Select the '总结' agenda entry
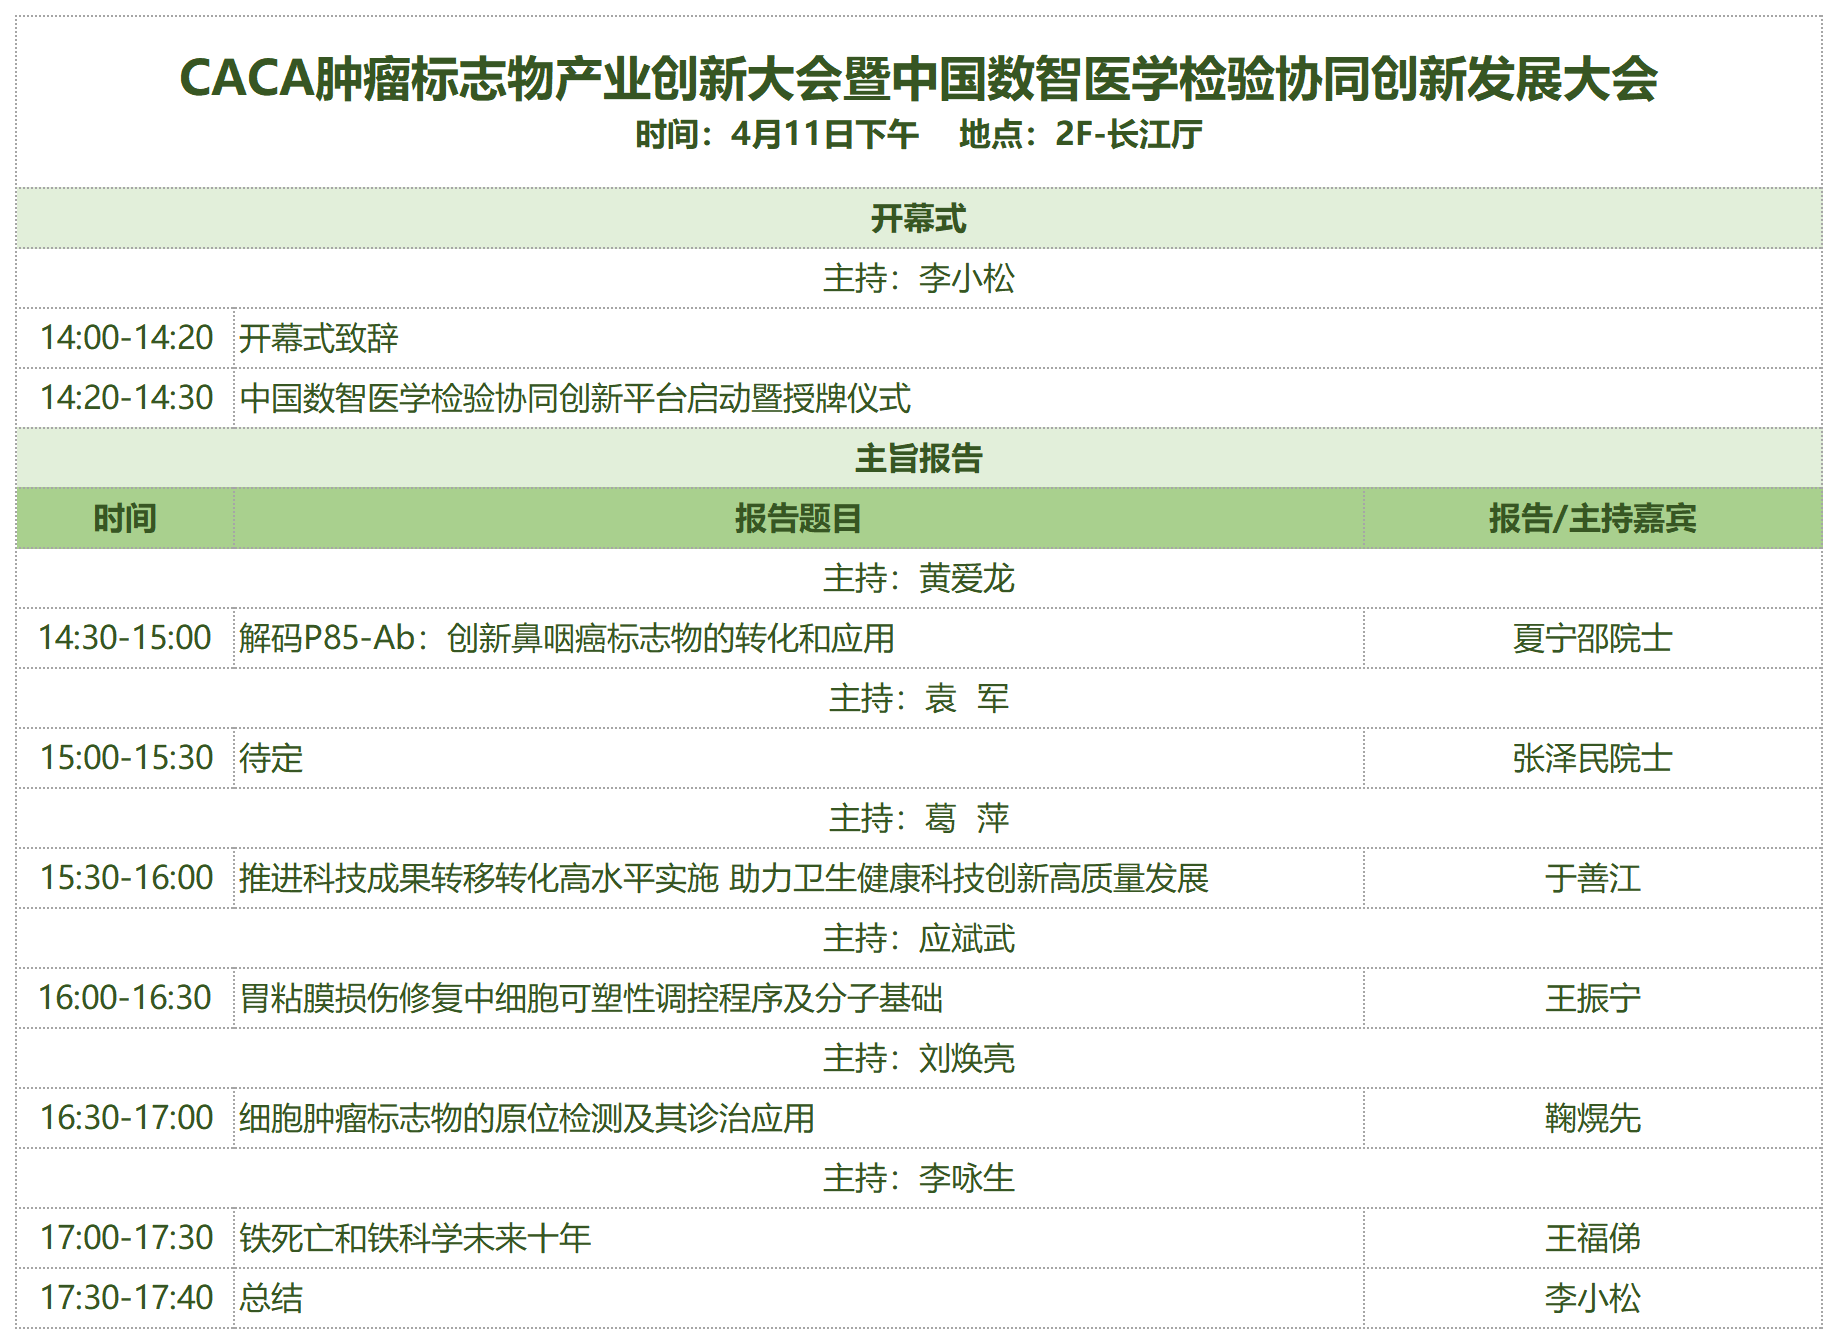Image resolution: width=1838 pixels, height=1344 pixels. click(271, 1298)
